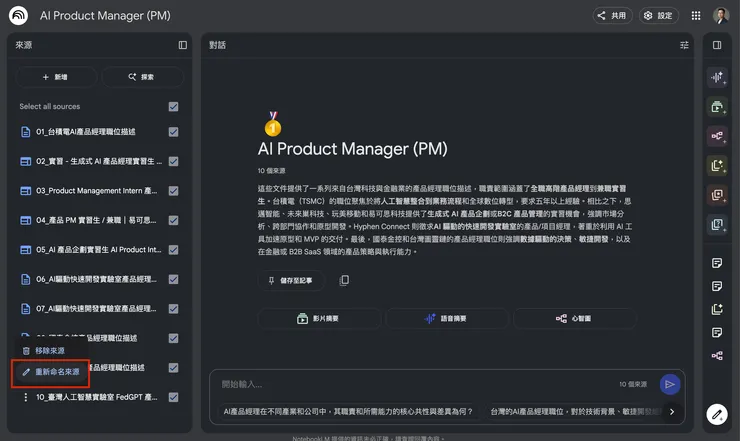Uncheck the 06_AI驅動 source checkbox
This screenshot has width=740, height=441.
click(174, 280)
